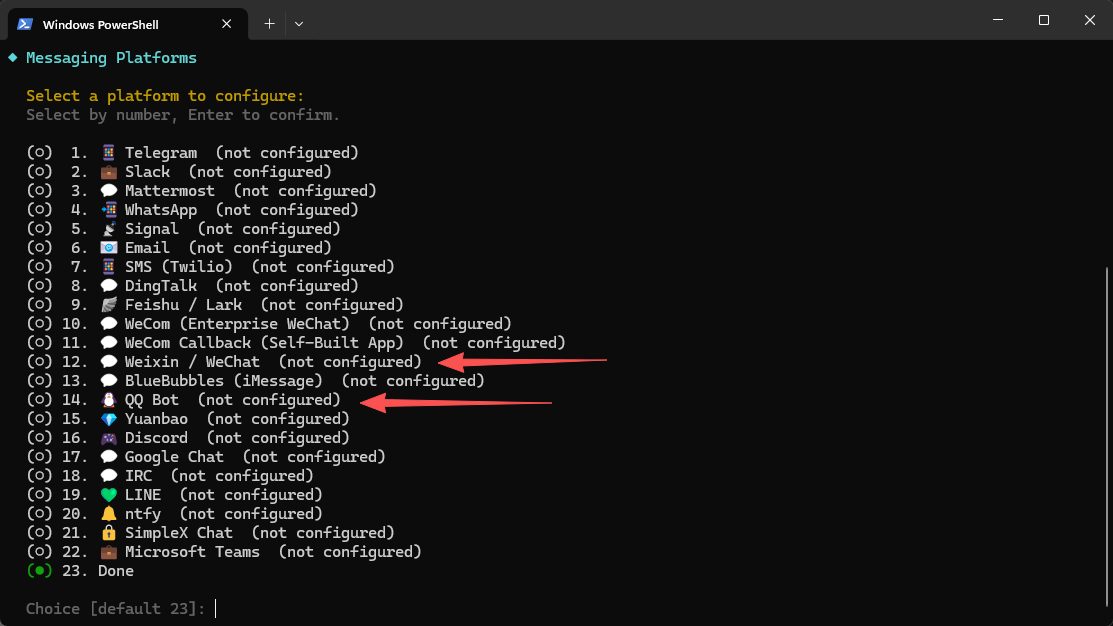This screenshot has height=626, width=1113.
Task: Click the 'Messaging Platforms' title text
Action: [x=111, y=57]
